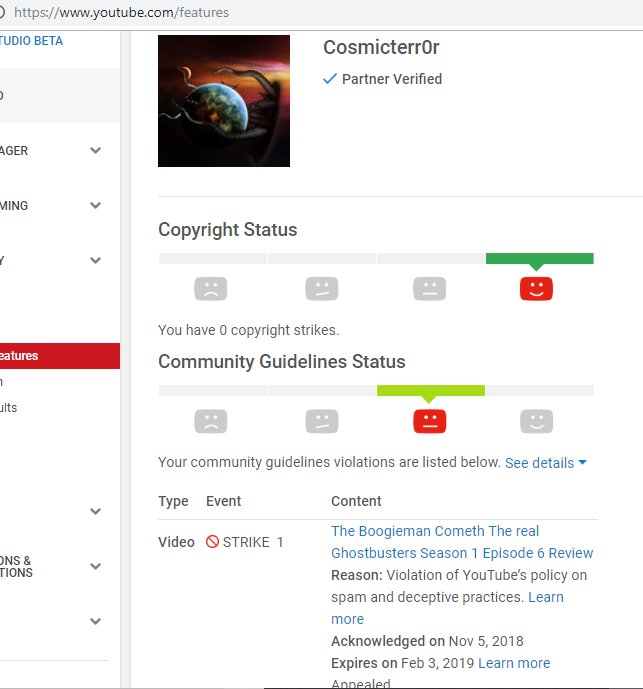Expand the sidebar section ending in MING
643x689 pixels.
[x=95, y=205]
